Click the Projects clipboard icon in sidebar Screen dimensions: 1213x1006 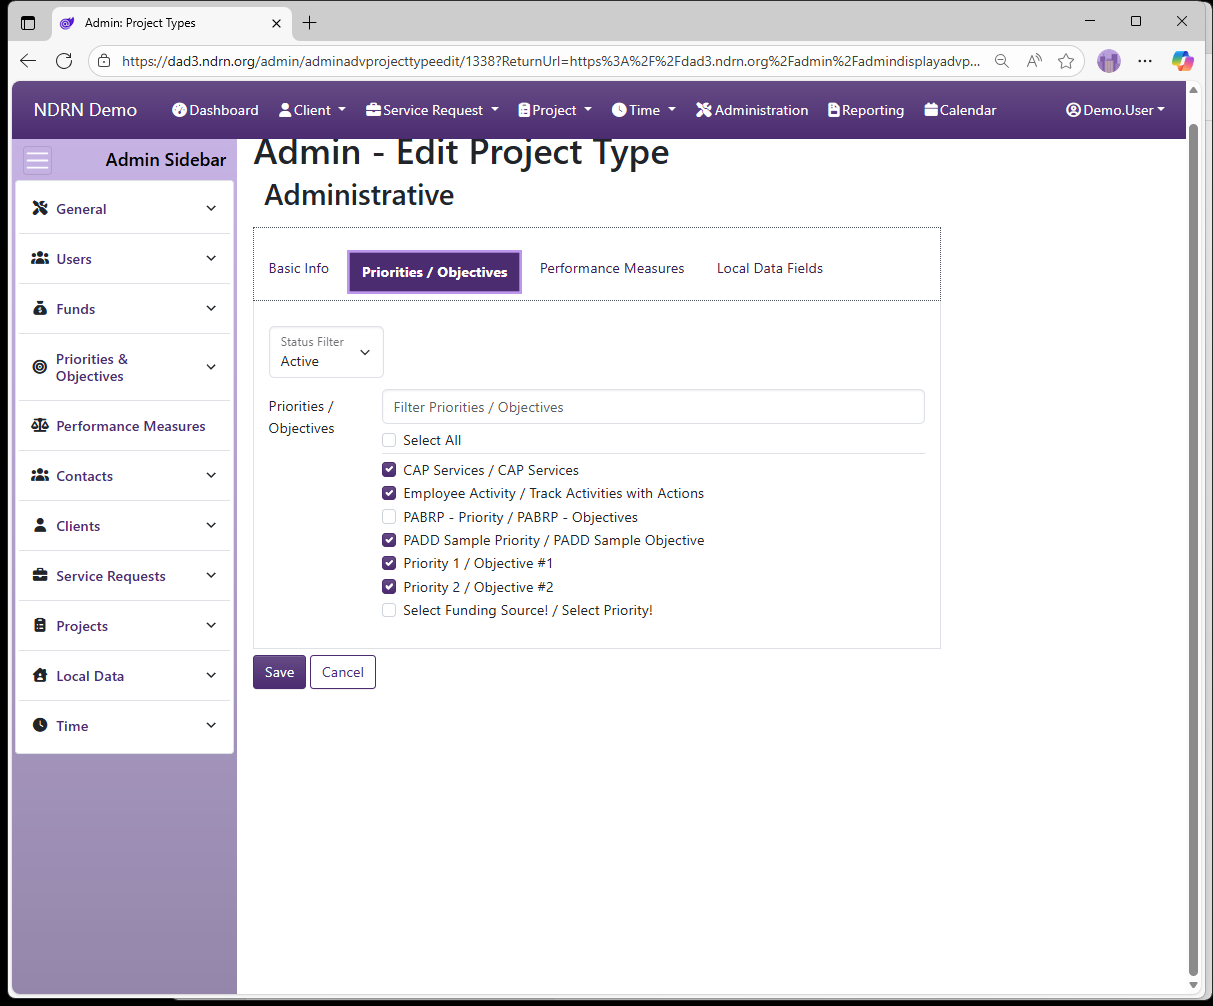click(x=40, y=625)
